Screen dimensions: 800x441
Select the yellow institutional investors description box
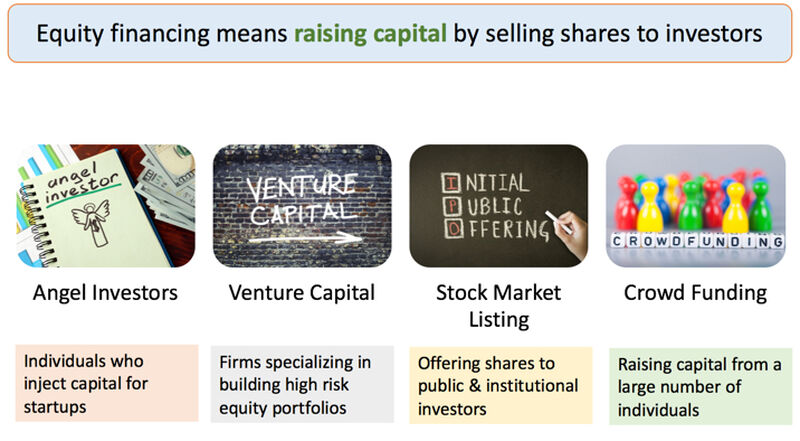click(x=501, y=385)
